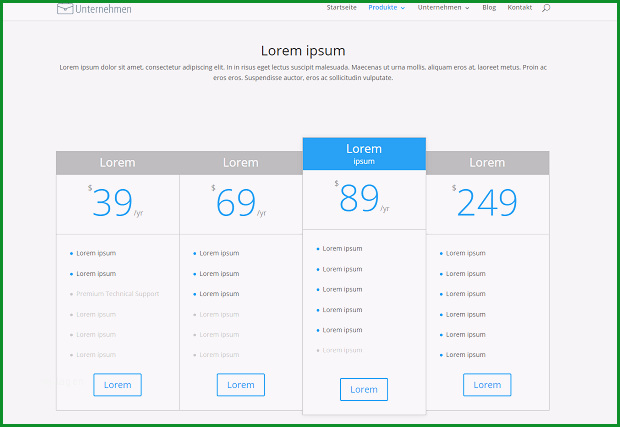Expand the Unternehmen dropdown chevron
Image resolution: width=620 pixels, height=427 pixels.
point(467,8)
